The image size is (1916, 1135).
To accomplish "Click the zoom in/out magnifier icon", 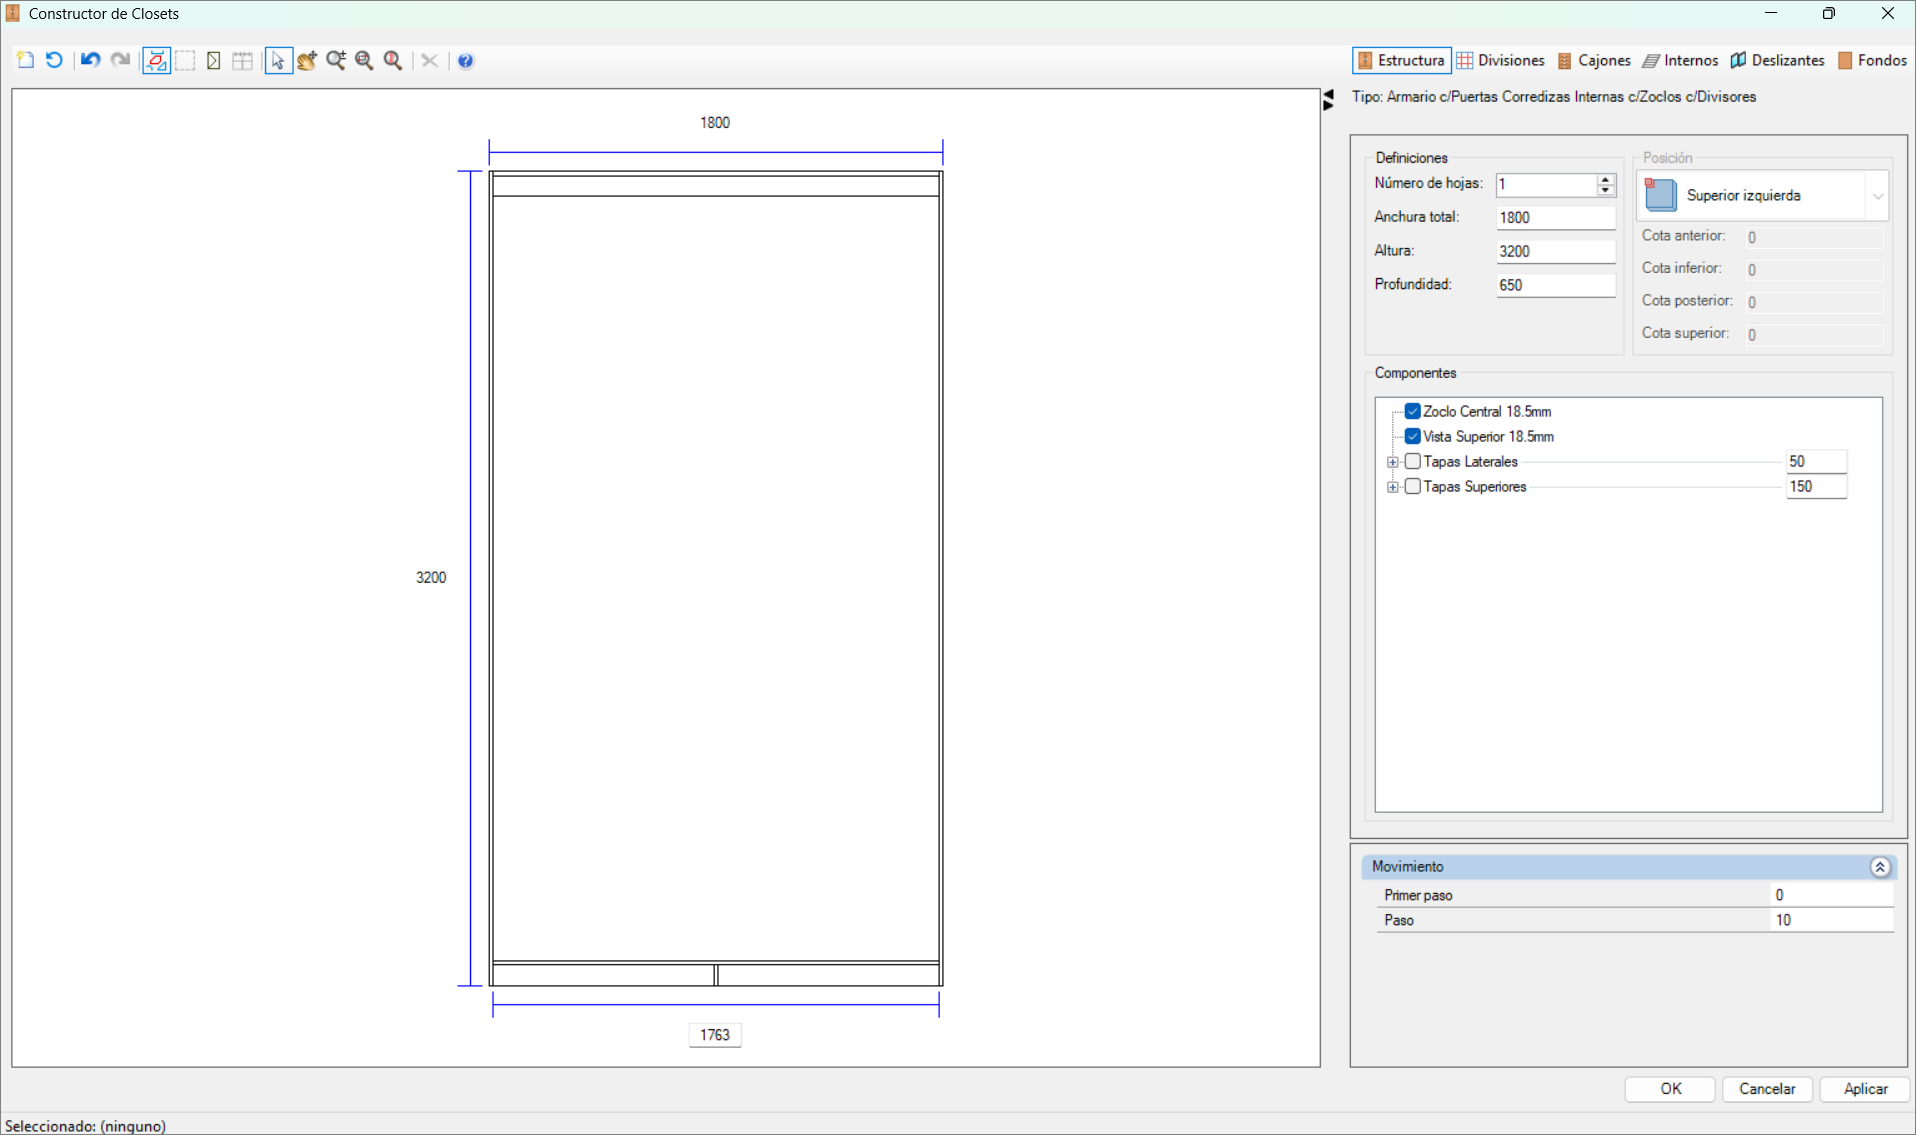I will tap(336, 60).
